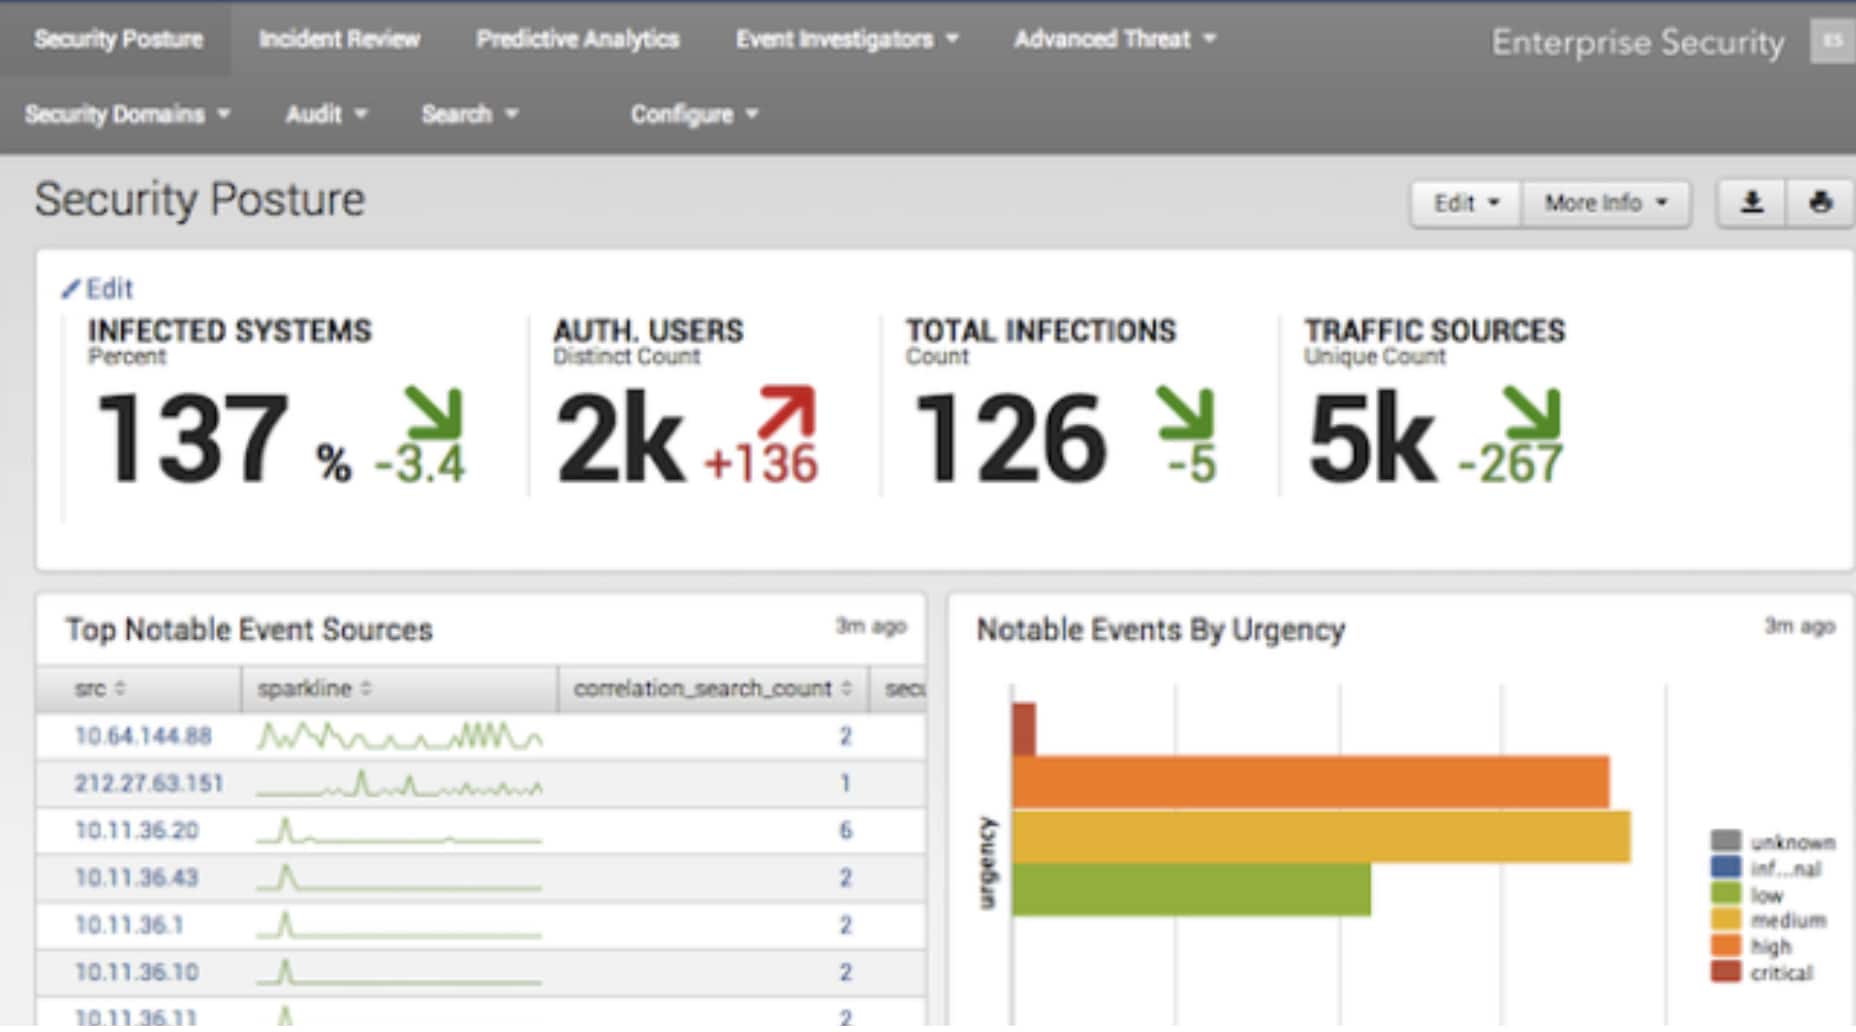Toggle the medium legend swatch
1856x1032 pixels.
click(x=1726, y=920)
